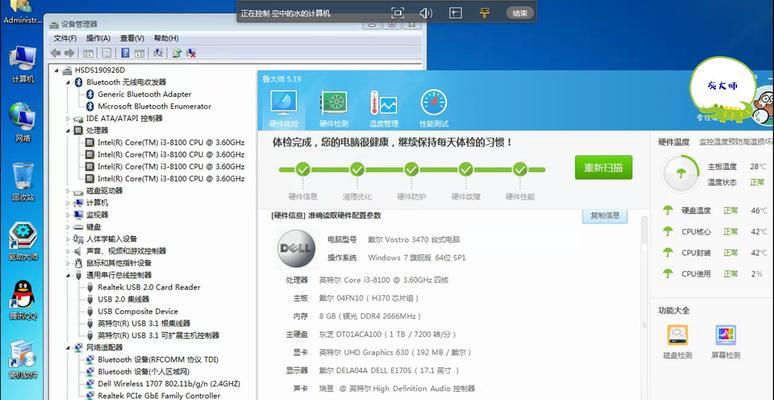Select Microsoft Bluetooth Enumerator device

[154, 106]
